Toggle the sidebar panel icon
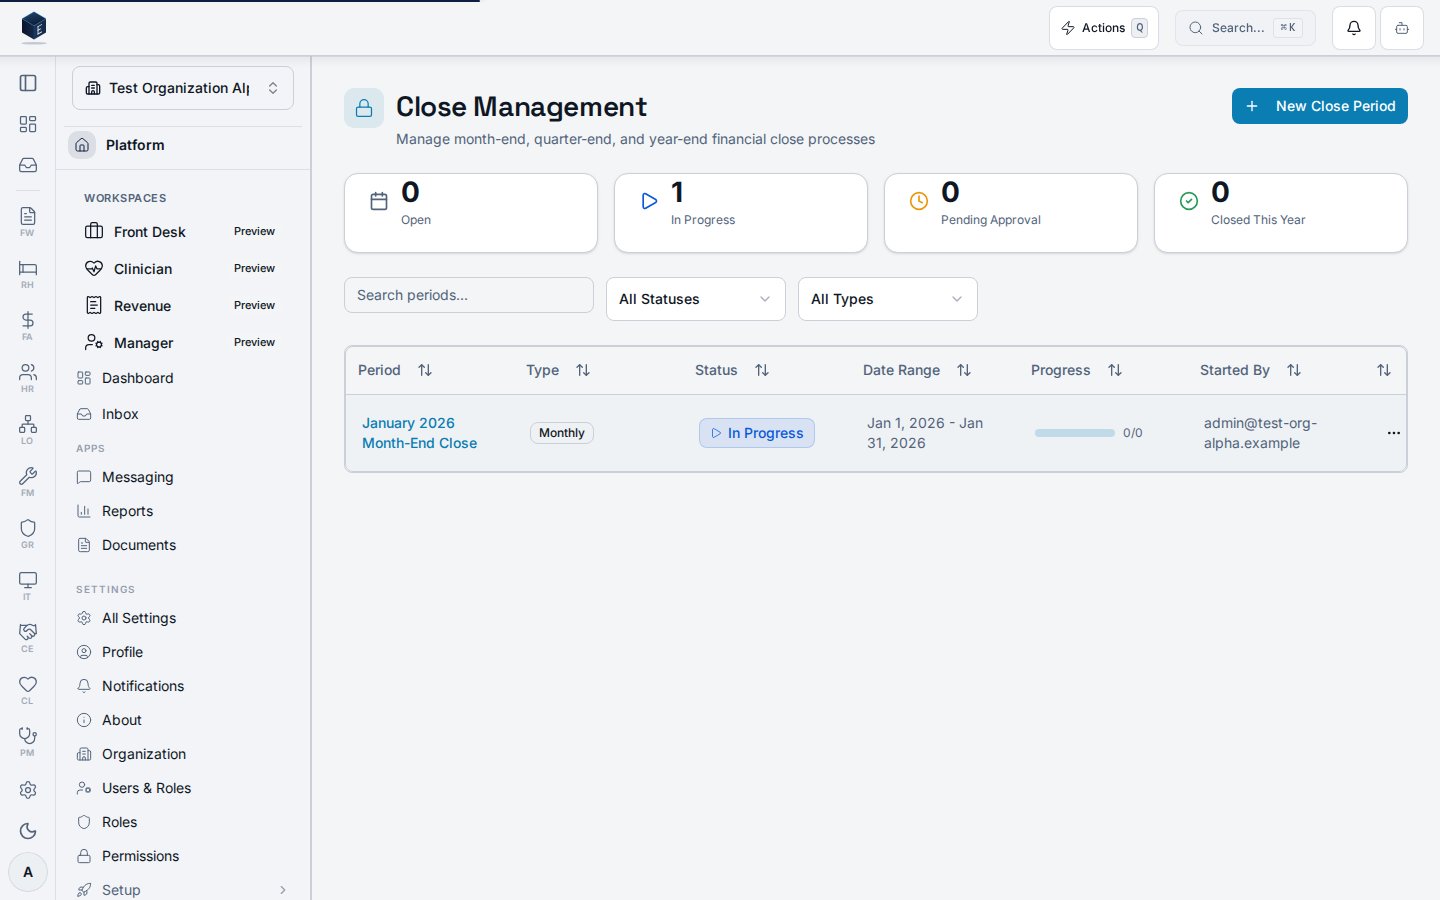 [28, 83]
